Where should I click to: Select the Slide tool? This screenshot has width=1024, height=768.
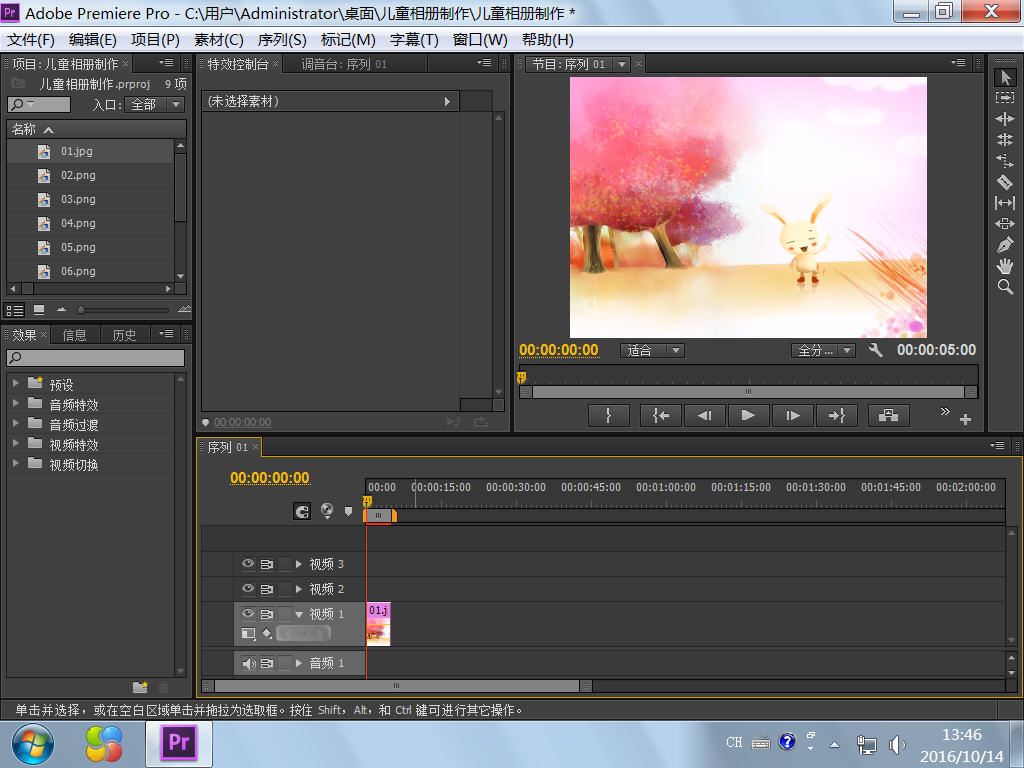pyautogui.click(x=1005, y=223)
